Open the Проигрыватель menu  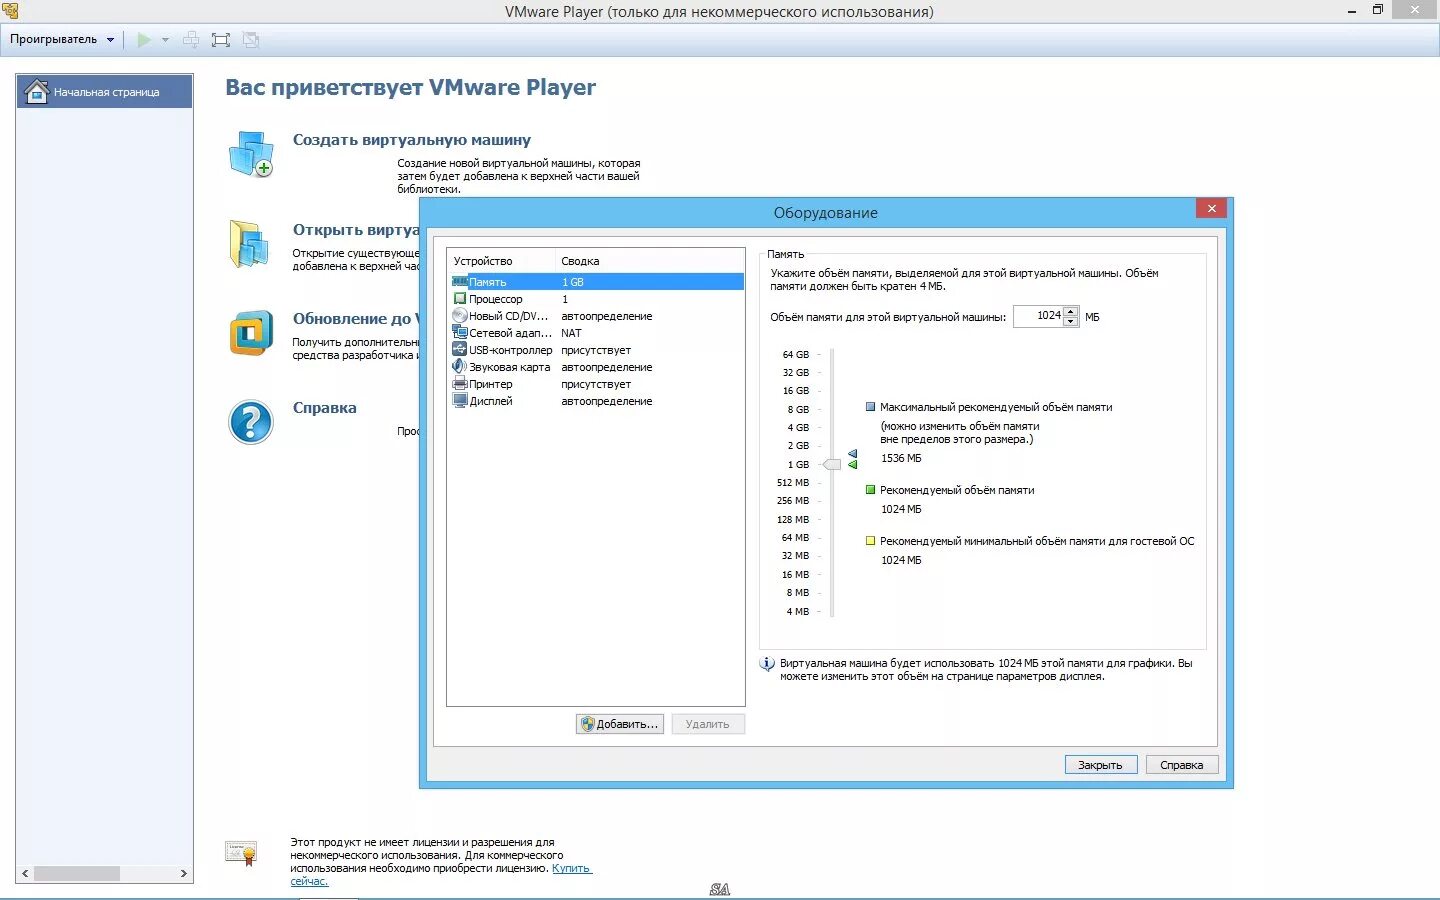61,40
